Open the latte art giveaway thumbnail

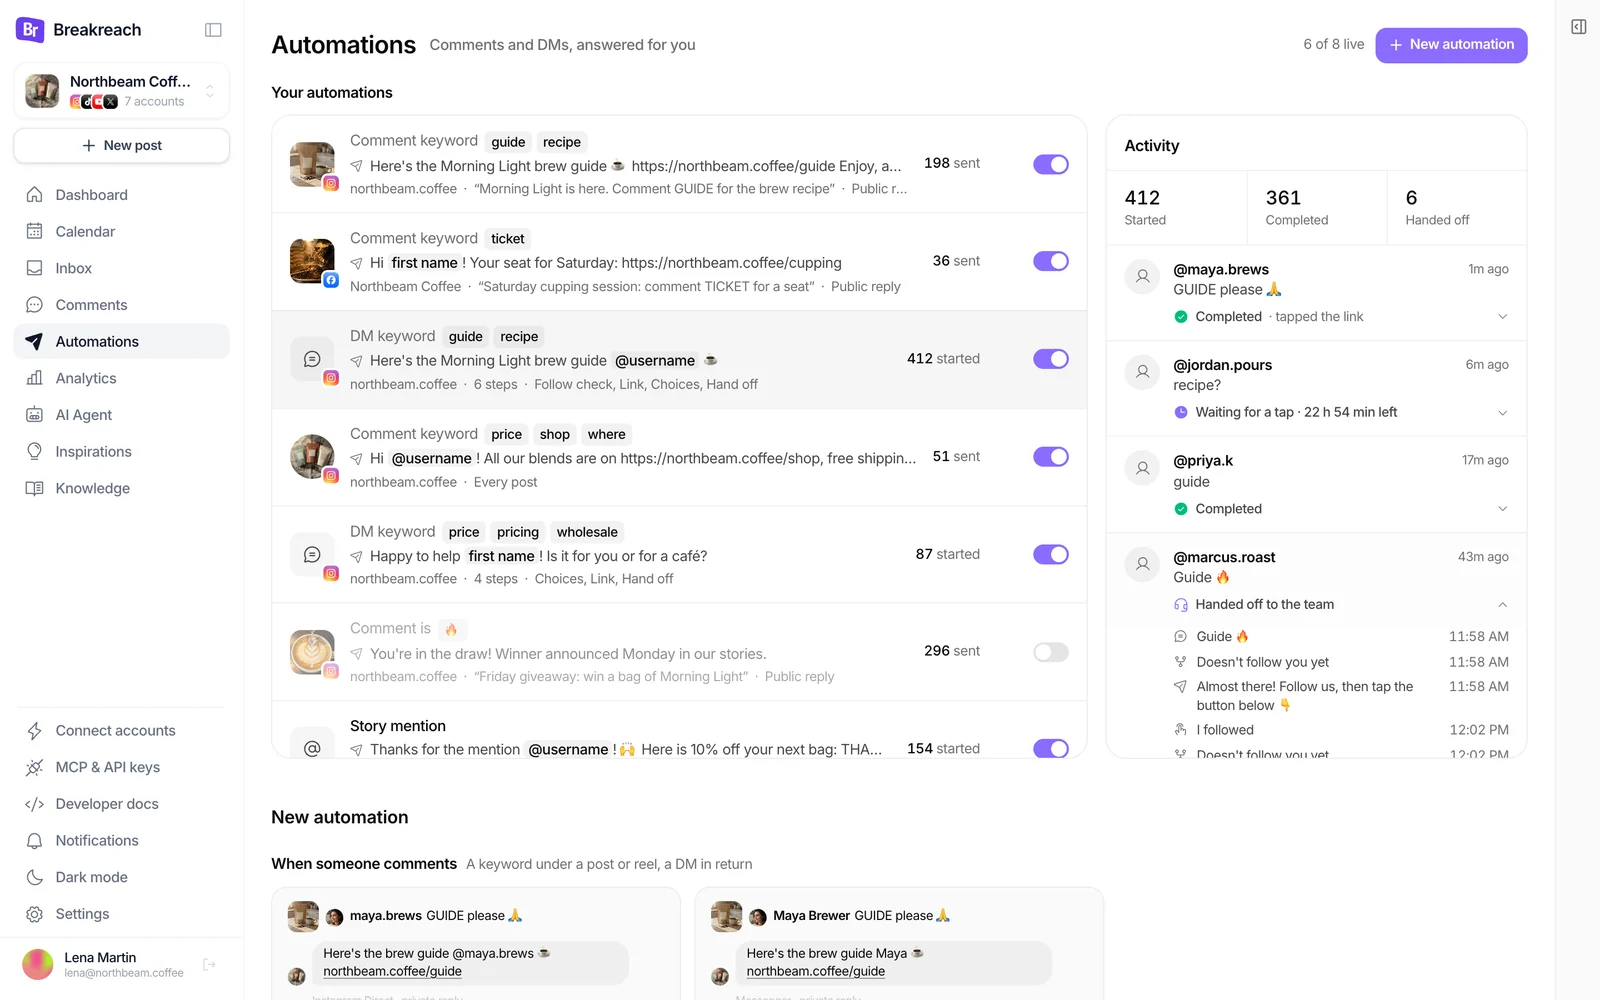(312, 652)
